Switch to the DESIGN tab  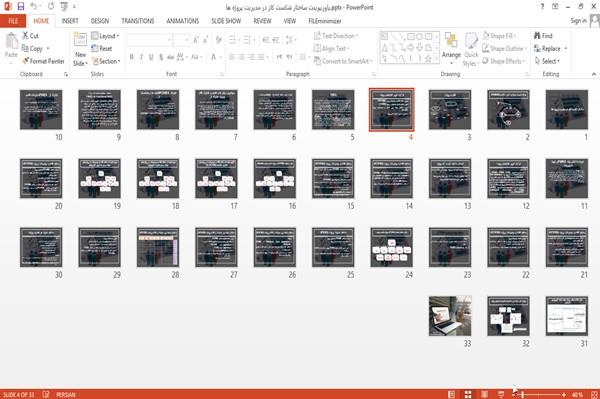coord(100,21)
